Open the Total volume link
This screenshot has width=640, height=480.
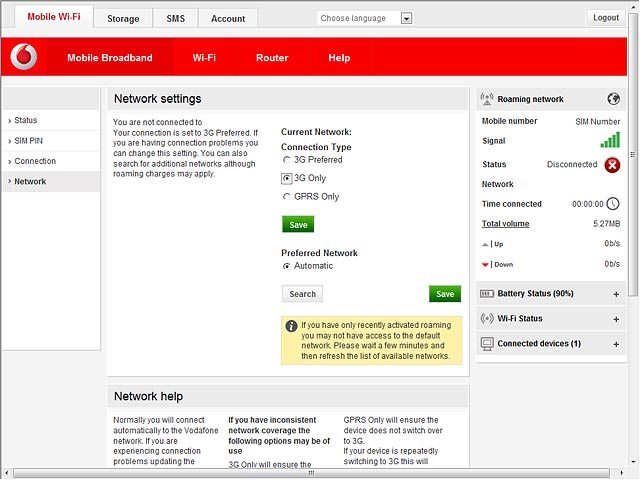pyautogui.click(x=505, y=224)
